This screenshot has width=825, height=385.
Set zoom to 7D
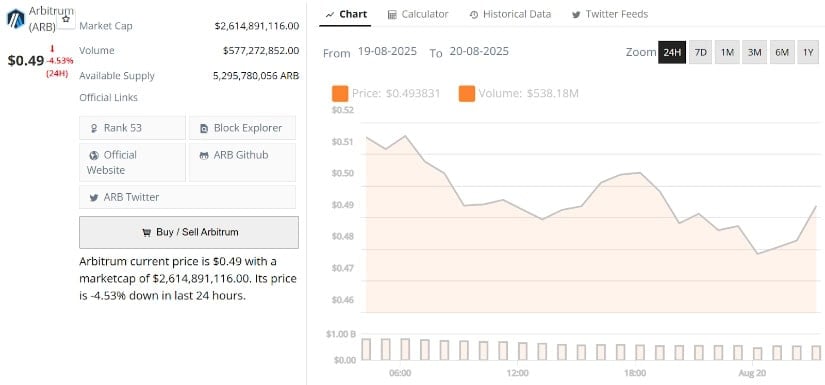click(700, 52)
